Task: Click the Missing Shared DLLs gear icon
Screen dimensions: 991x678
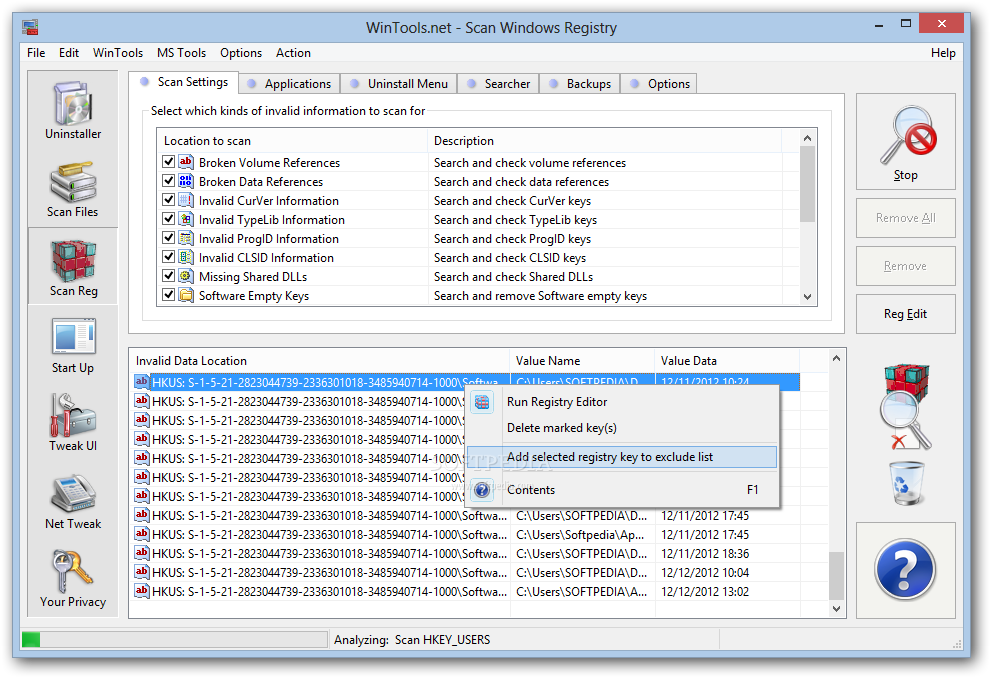Action: point(186,276)
